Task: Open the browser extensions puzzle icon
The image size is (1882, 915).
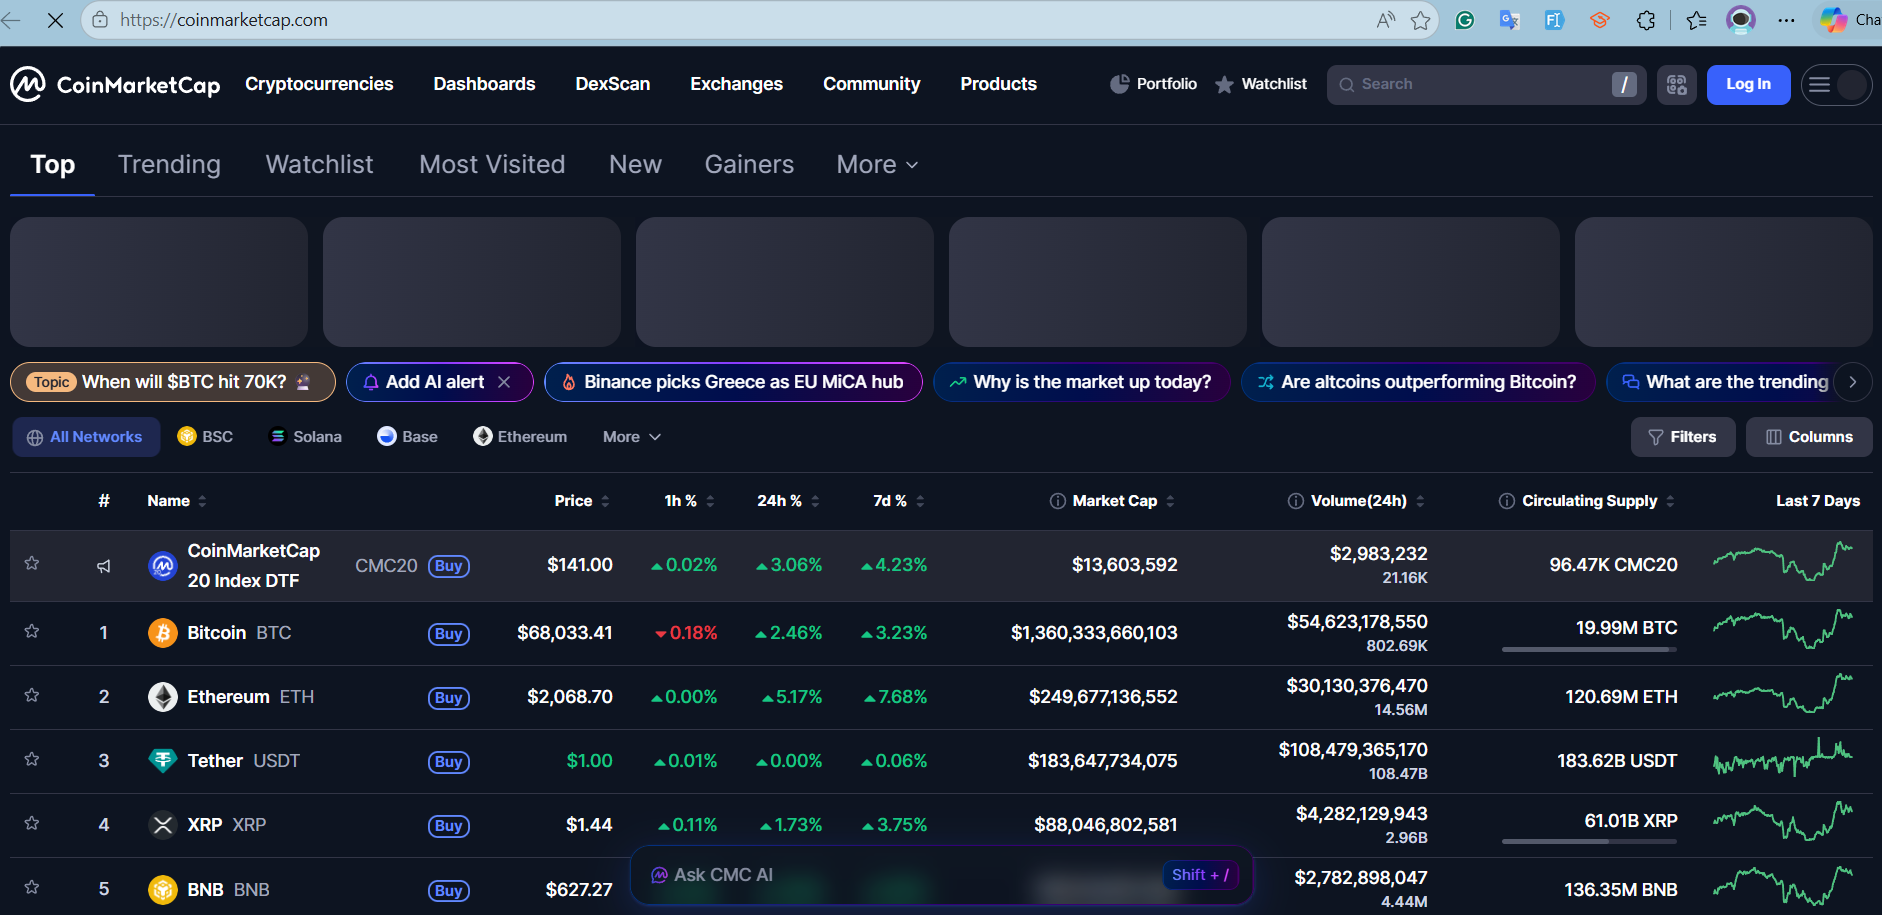Action: [x=1645, y=20]
